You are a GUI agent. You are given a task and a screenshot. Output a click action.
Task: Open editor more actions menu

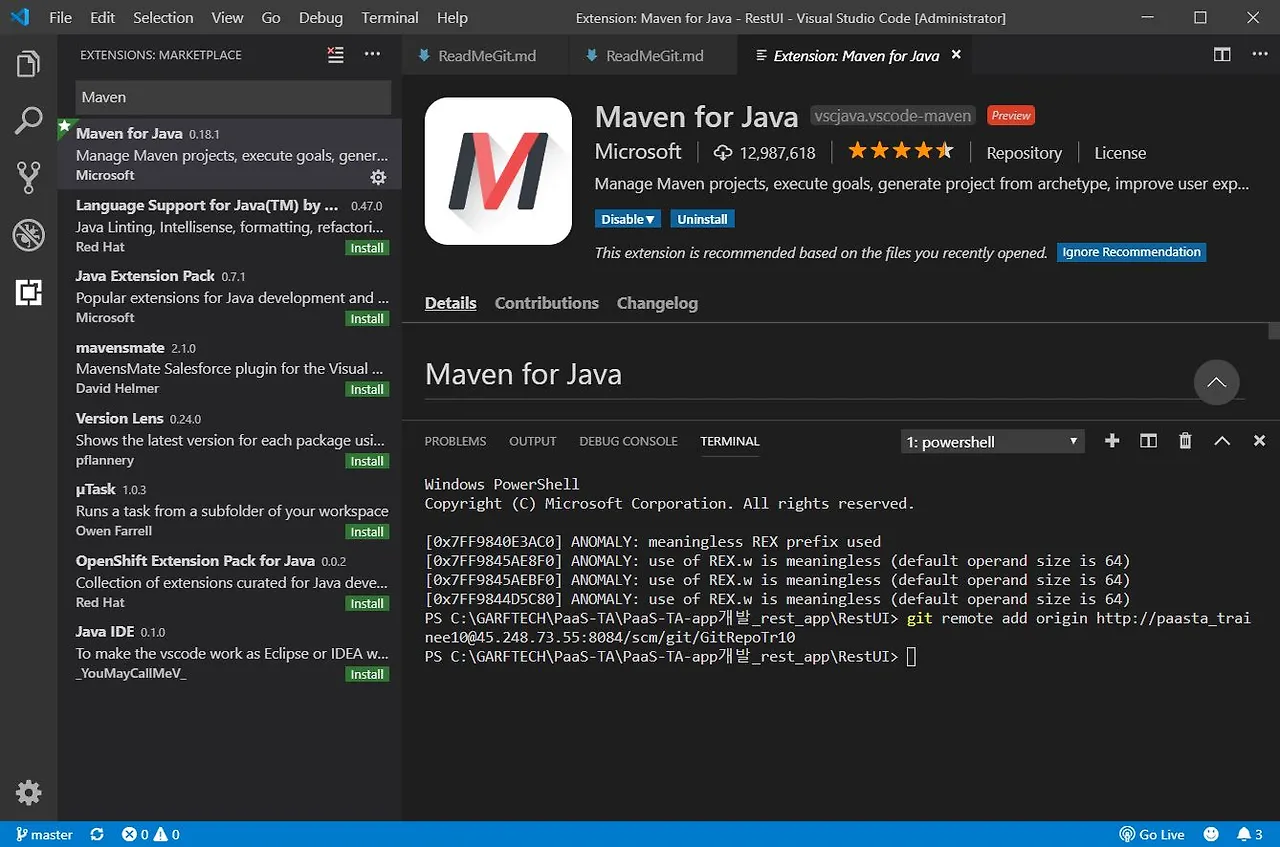pyautogui.click(x=1259, y=55)
